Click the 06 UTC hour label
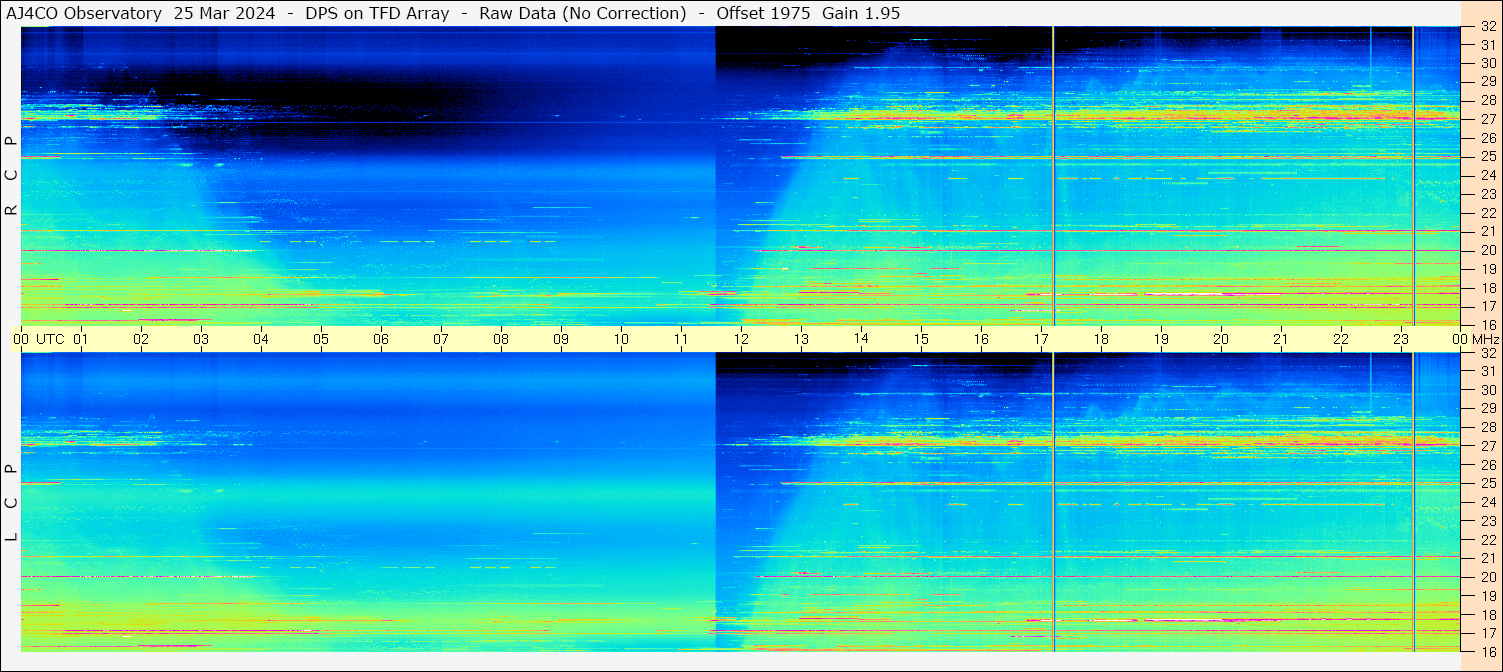 click(x=381, y=339)
